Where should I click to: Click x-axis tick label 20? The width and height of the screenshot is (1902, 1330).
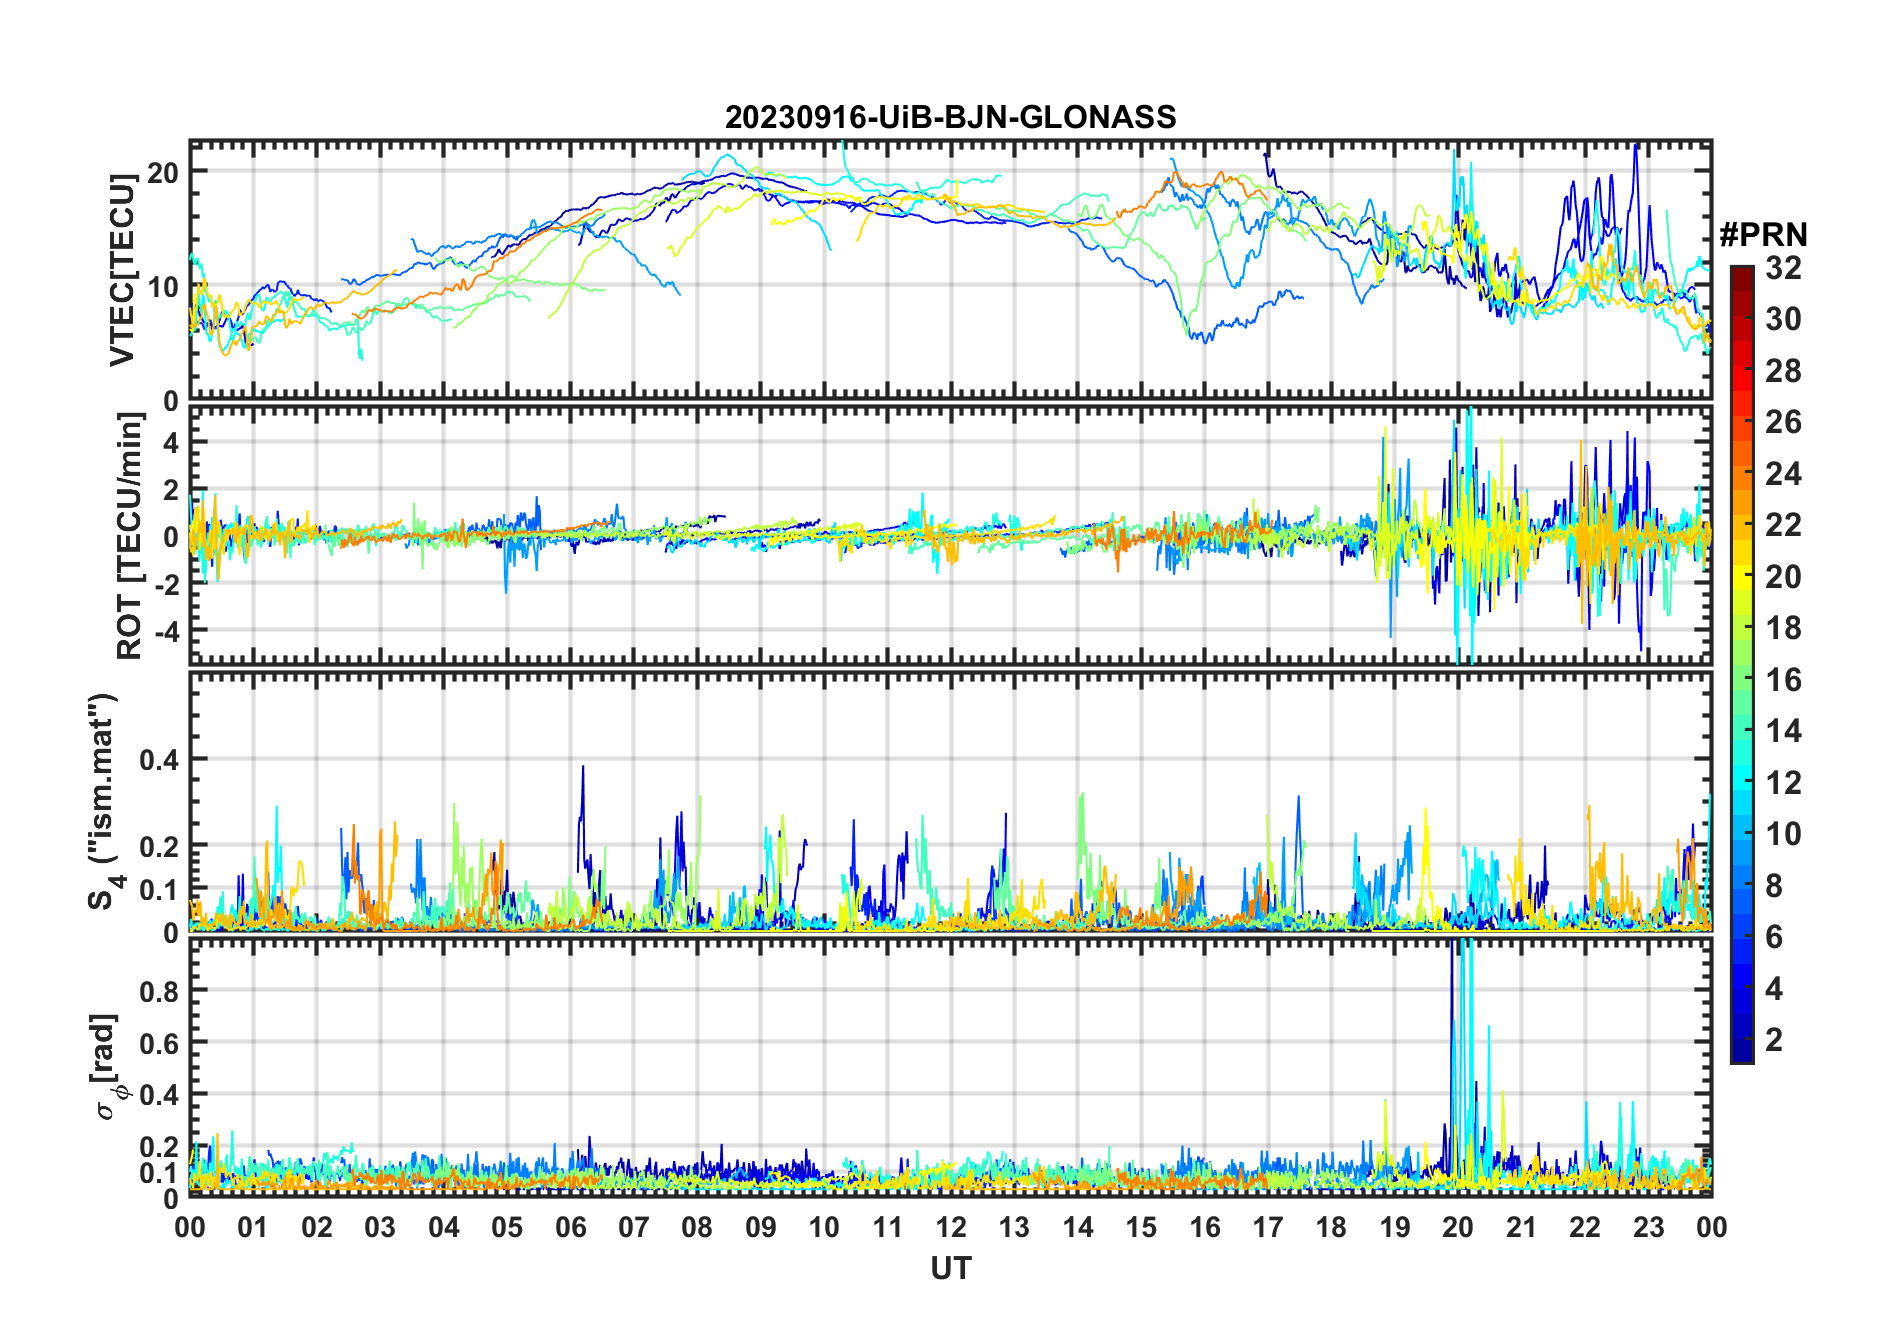(x=1457, y=1227)
